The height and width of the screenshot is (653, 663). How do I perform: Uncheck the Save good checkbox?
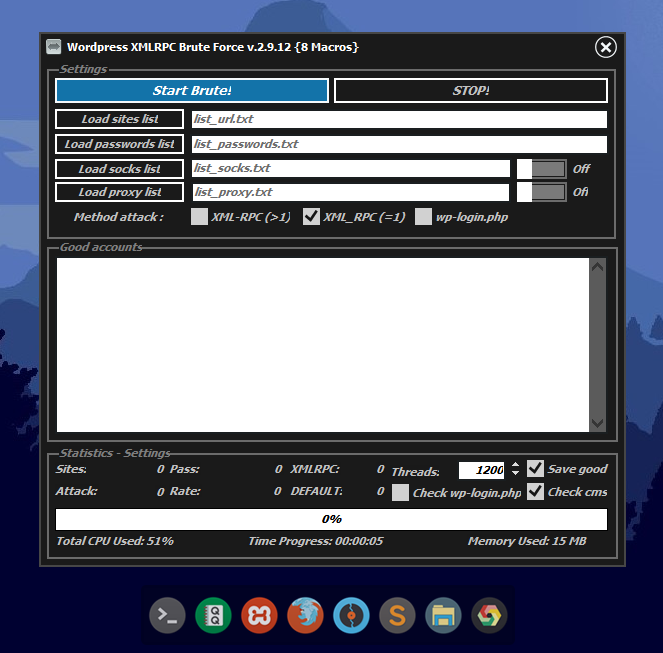pos(535,469)
